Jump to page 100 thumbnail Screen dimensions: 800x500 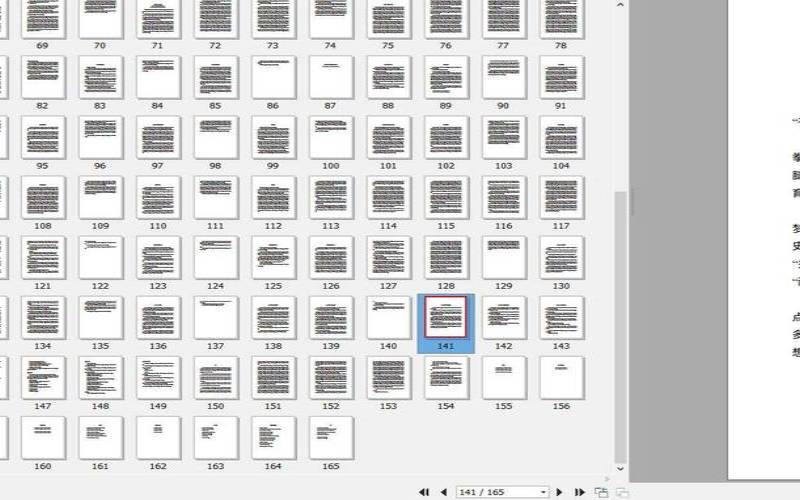coord(330,138)
